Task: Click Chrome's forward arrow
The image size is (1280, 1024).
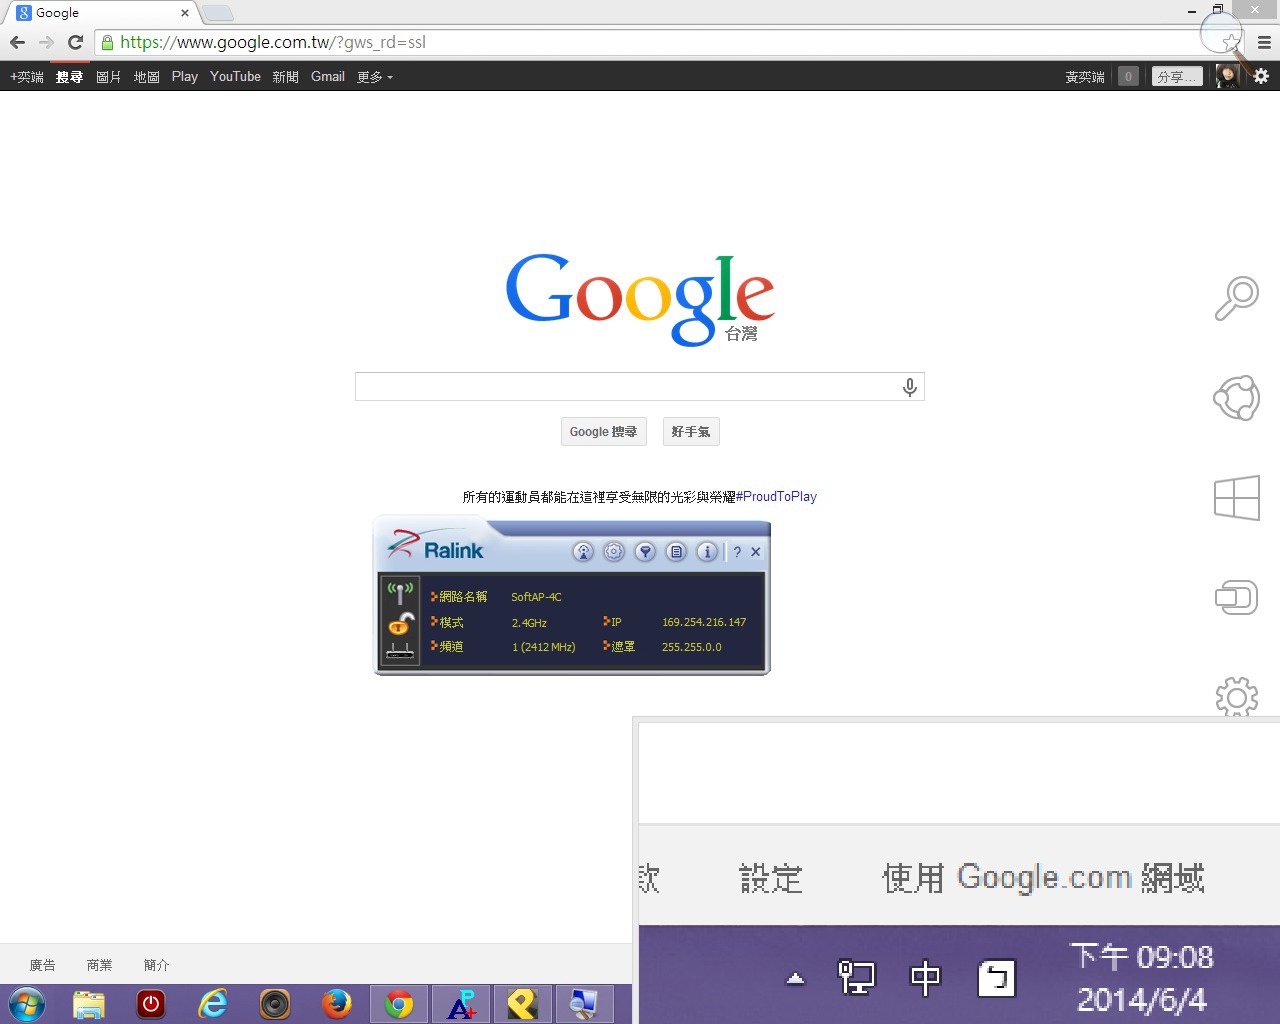Action: point(46,42)
